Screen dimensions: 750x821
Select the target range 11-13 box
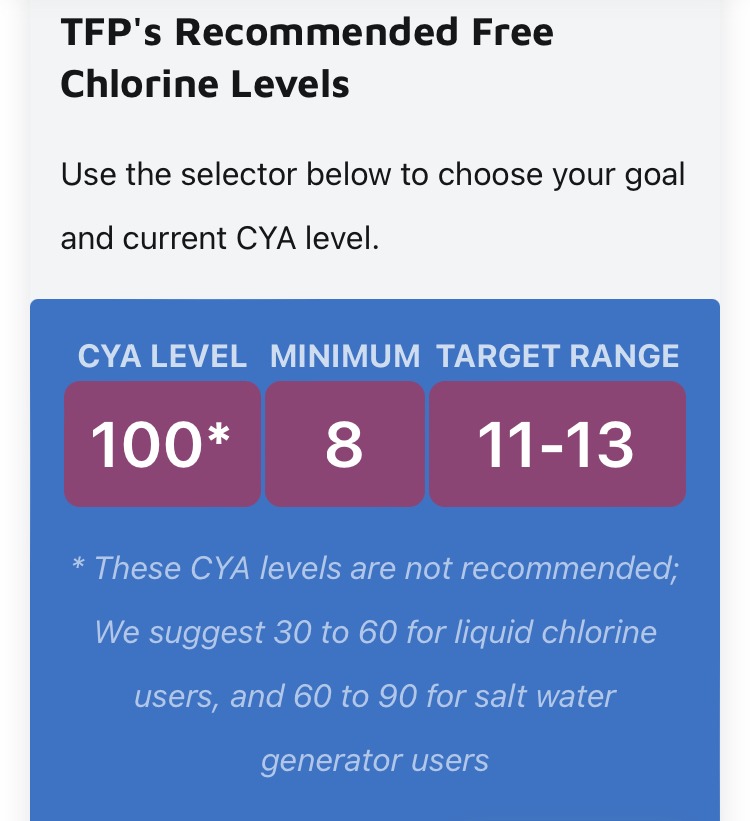click(557, 444)
